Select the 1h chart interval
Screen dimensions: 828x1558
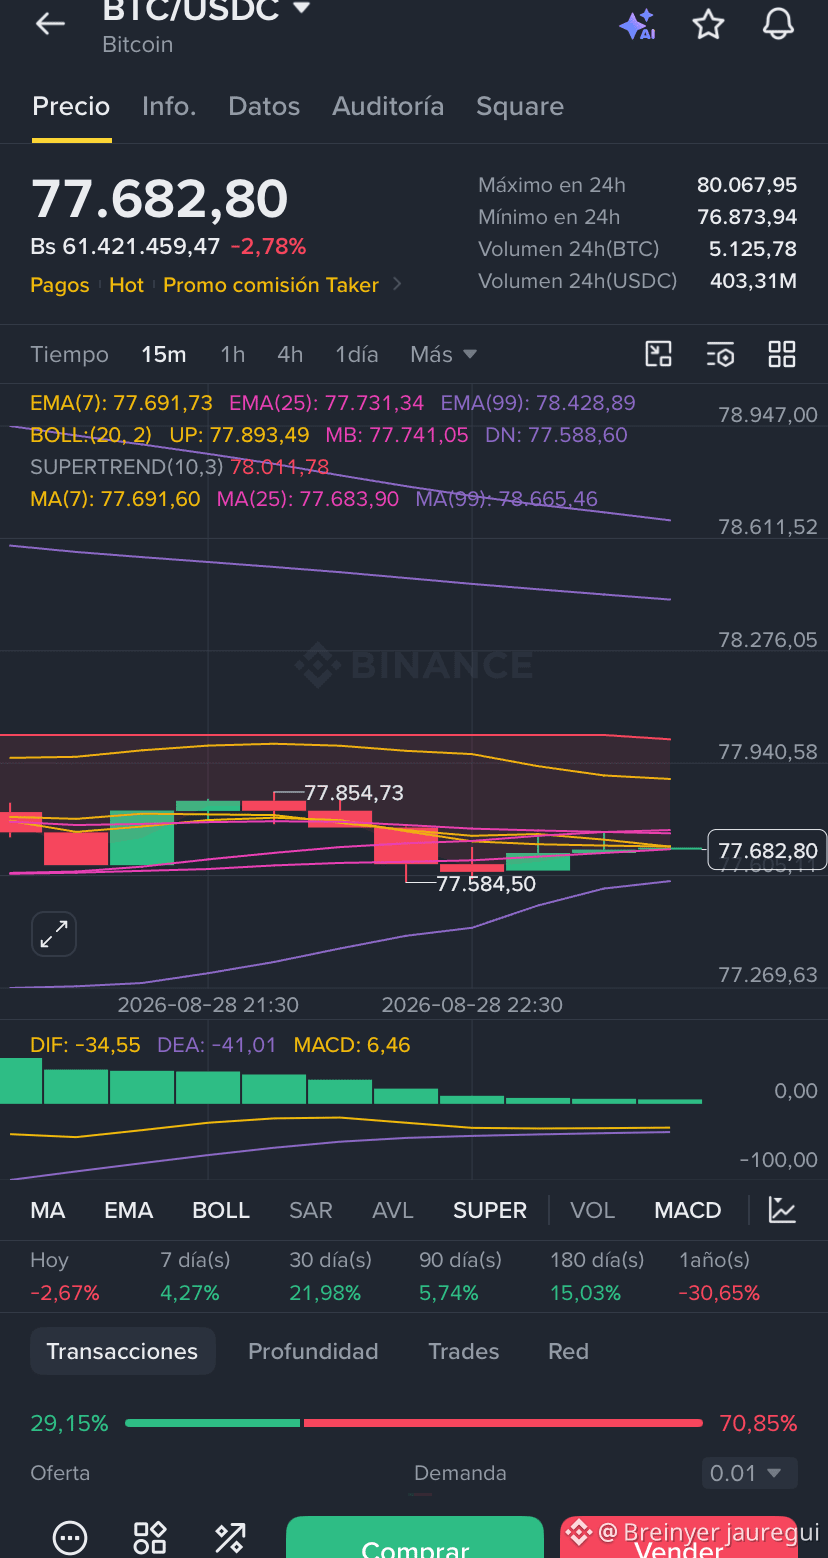(x=232, y=354)
